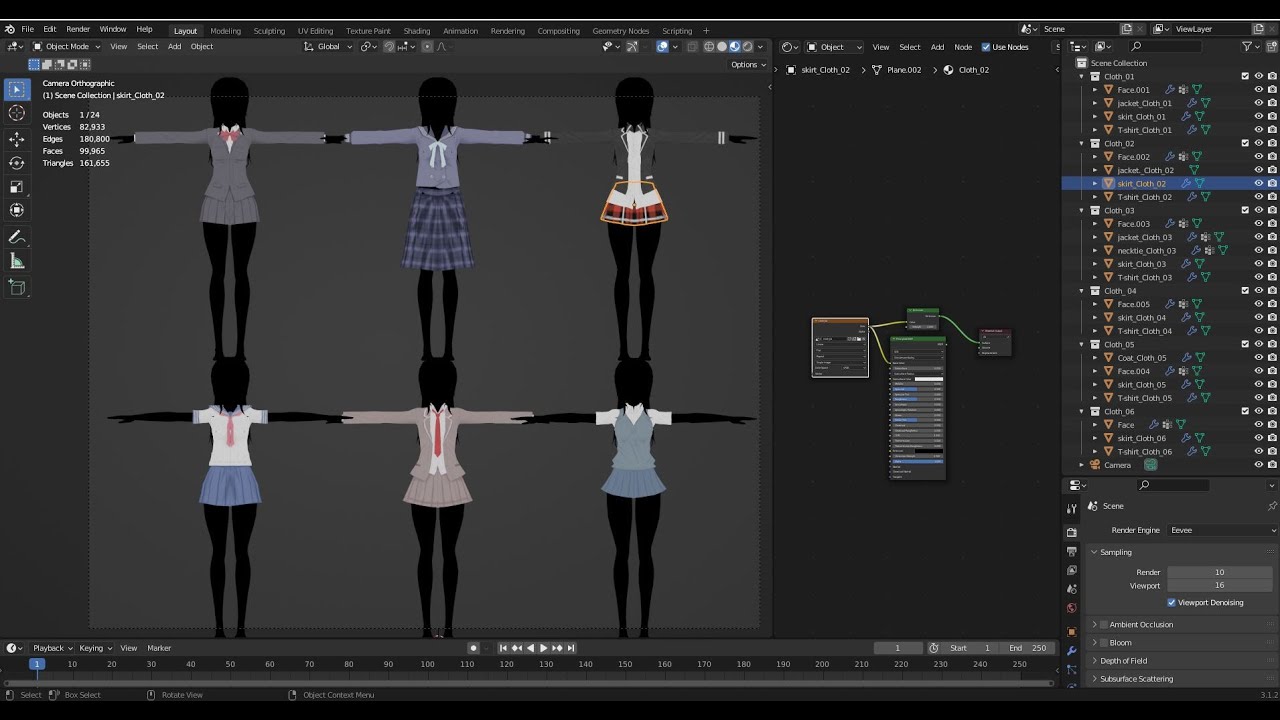Viewport: 1280px width, 720px height.
Task: Open the Render menu
Action: tap(78, 30)
